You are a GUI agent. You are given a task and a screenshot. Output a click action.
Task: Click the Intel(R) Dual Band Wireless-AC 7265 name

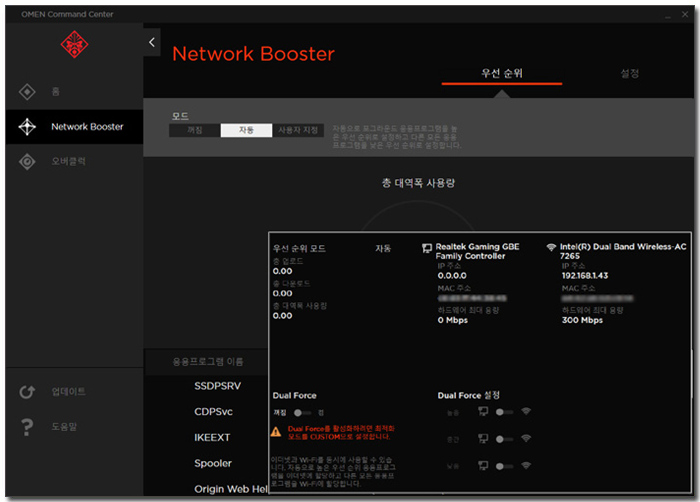tap(623, 251)
